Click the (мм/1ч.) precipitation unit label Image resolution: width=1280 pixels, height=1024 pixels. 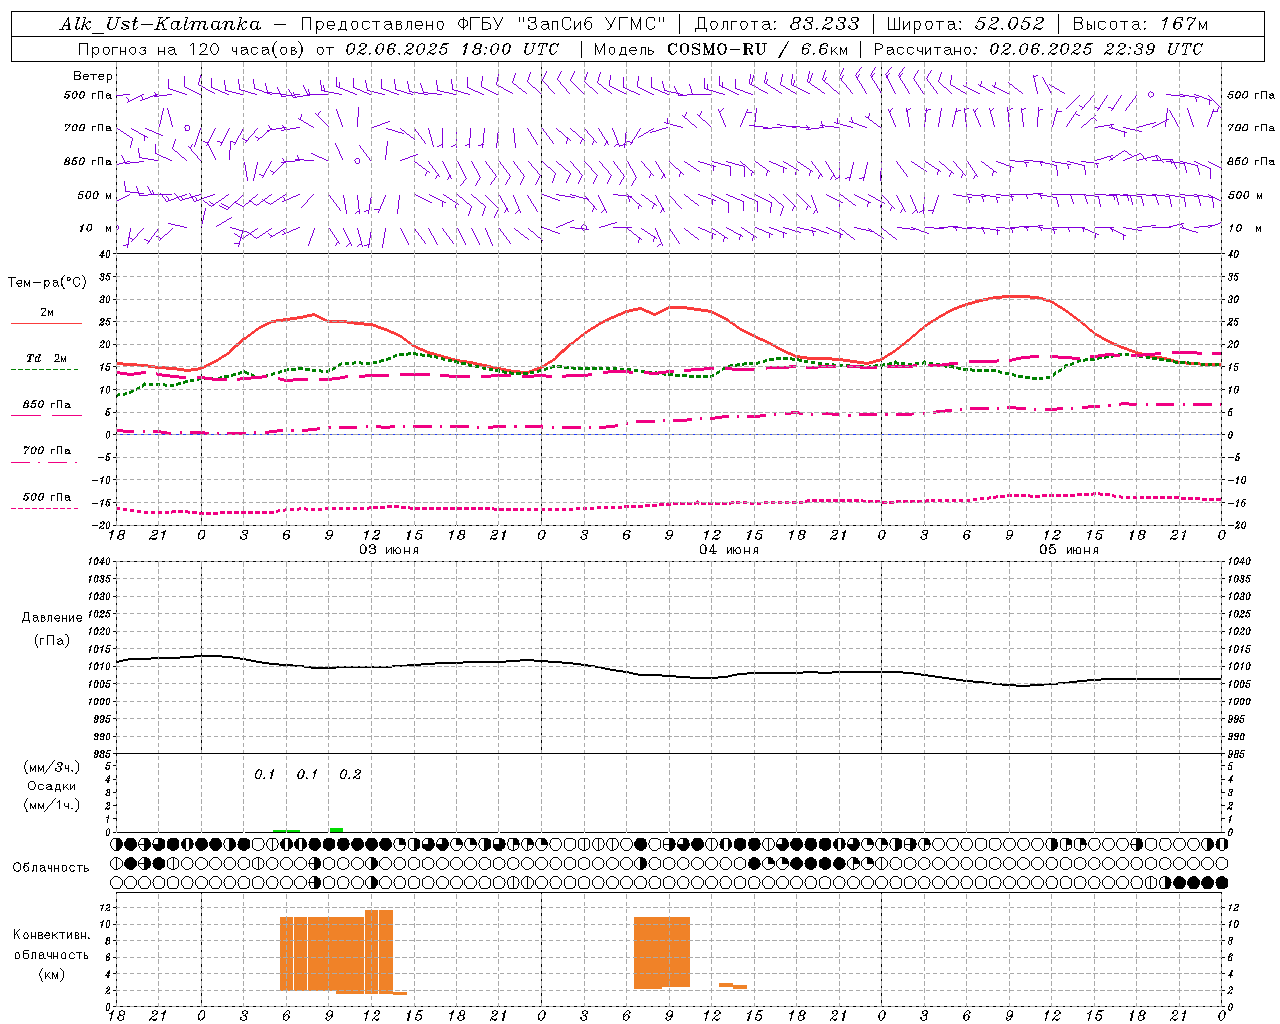click(x=52, y=805)
